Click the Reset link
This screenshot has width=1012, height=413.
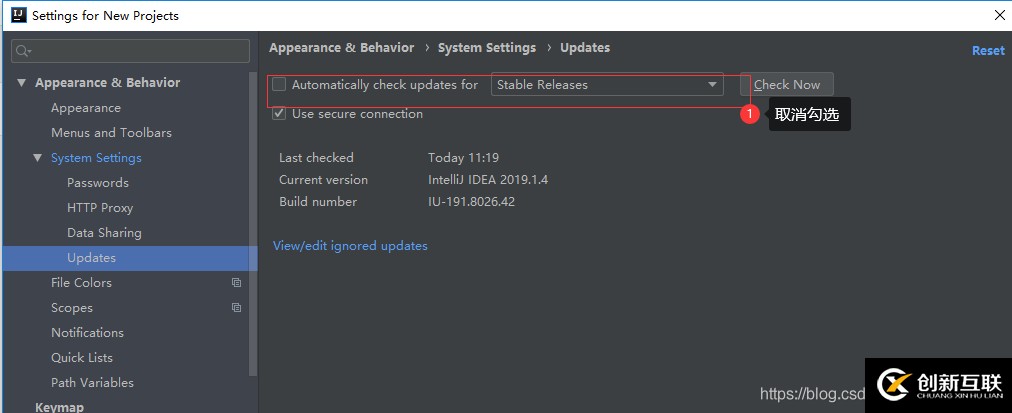pos(988,51)
